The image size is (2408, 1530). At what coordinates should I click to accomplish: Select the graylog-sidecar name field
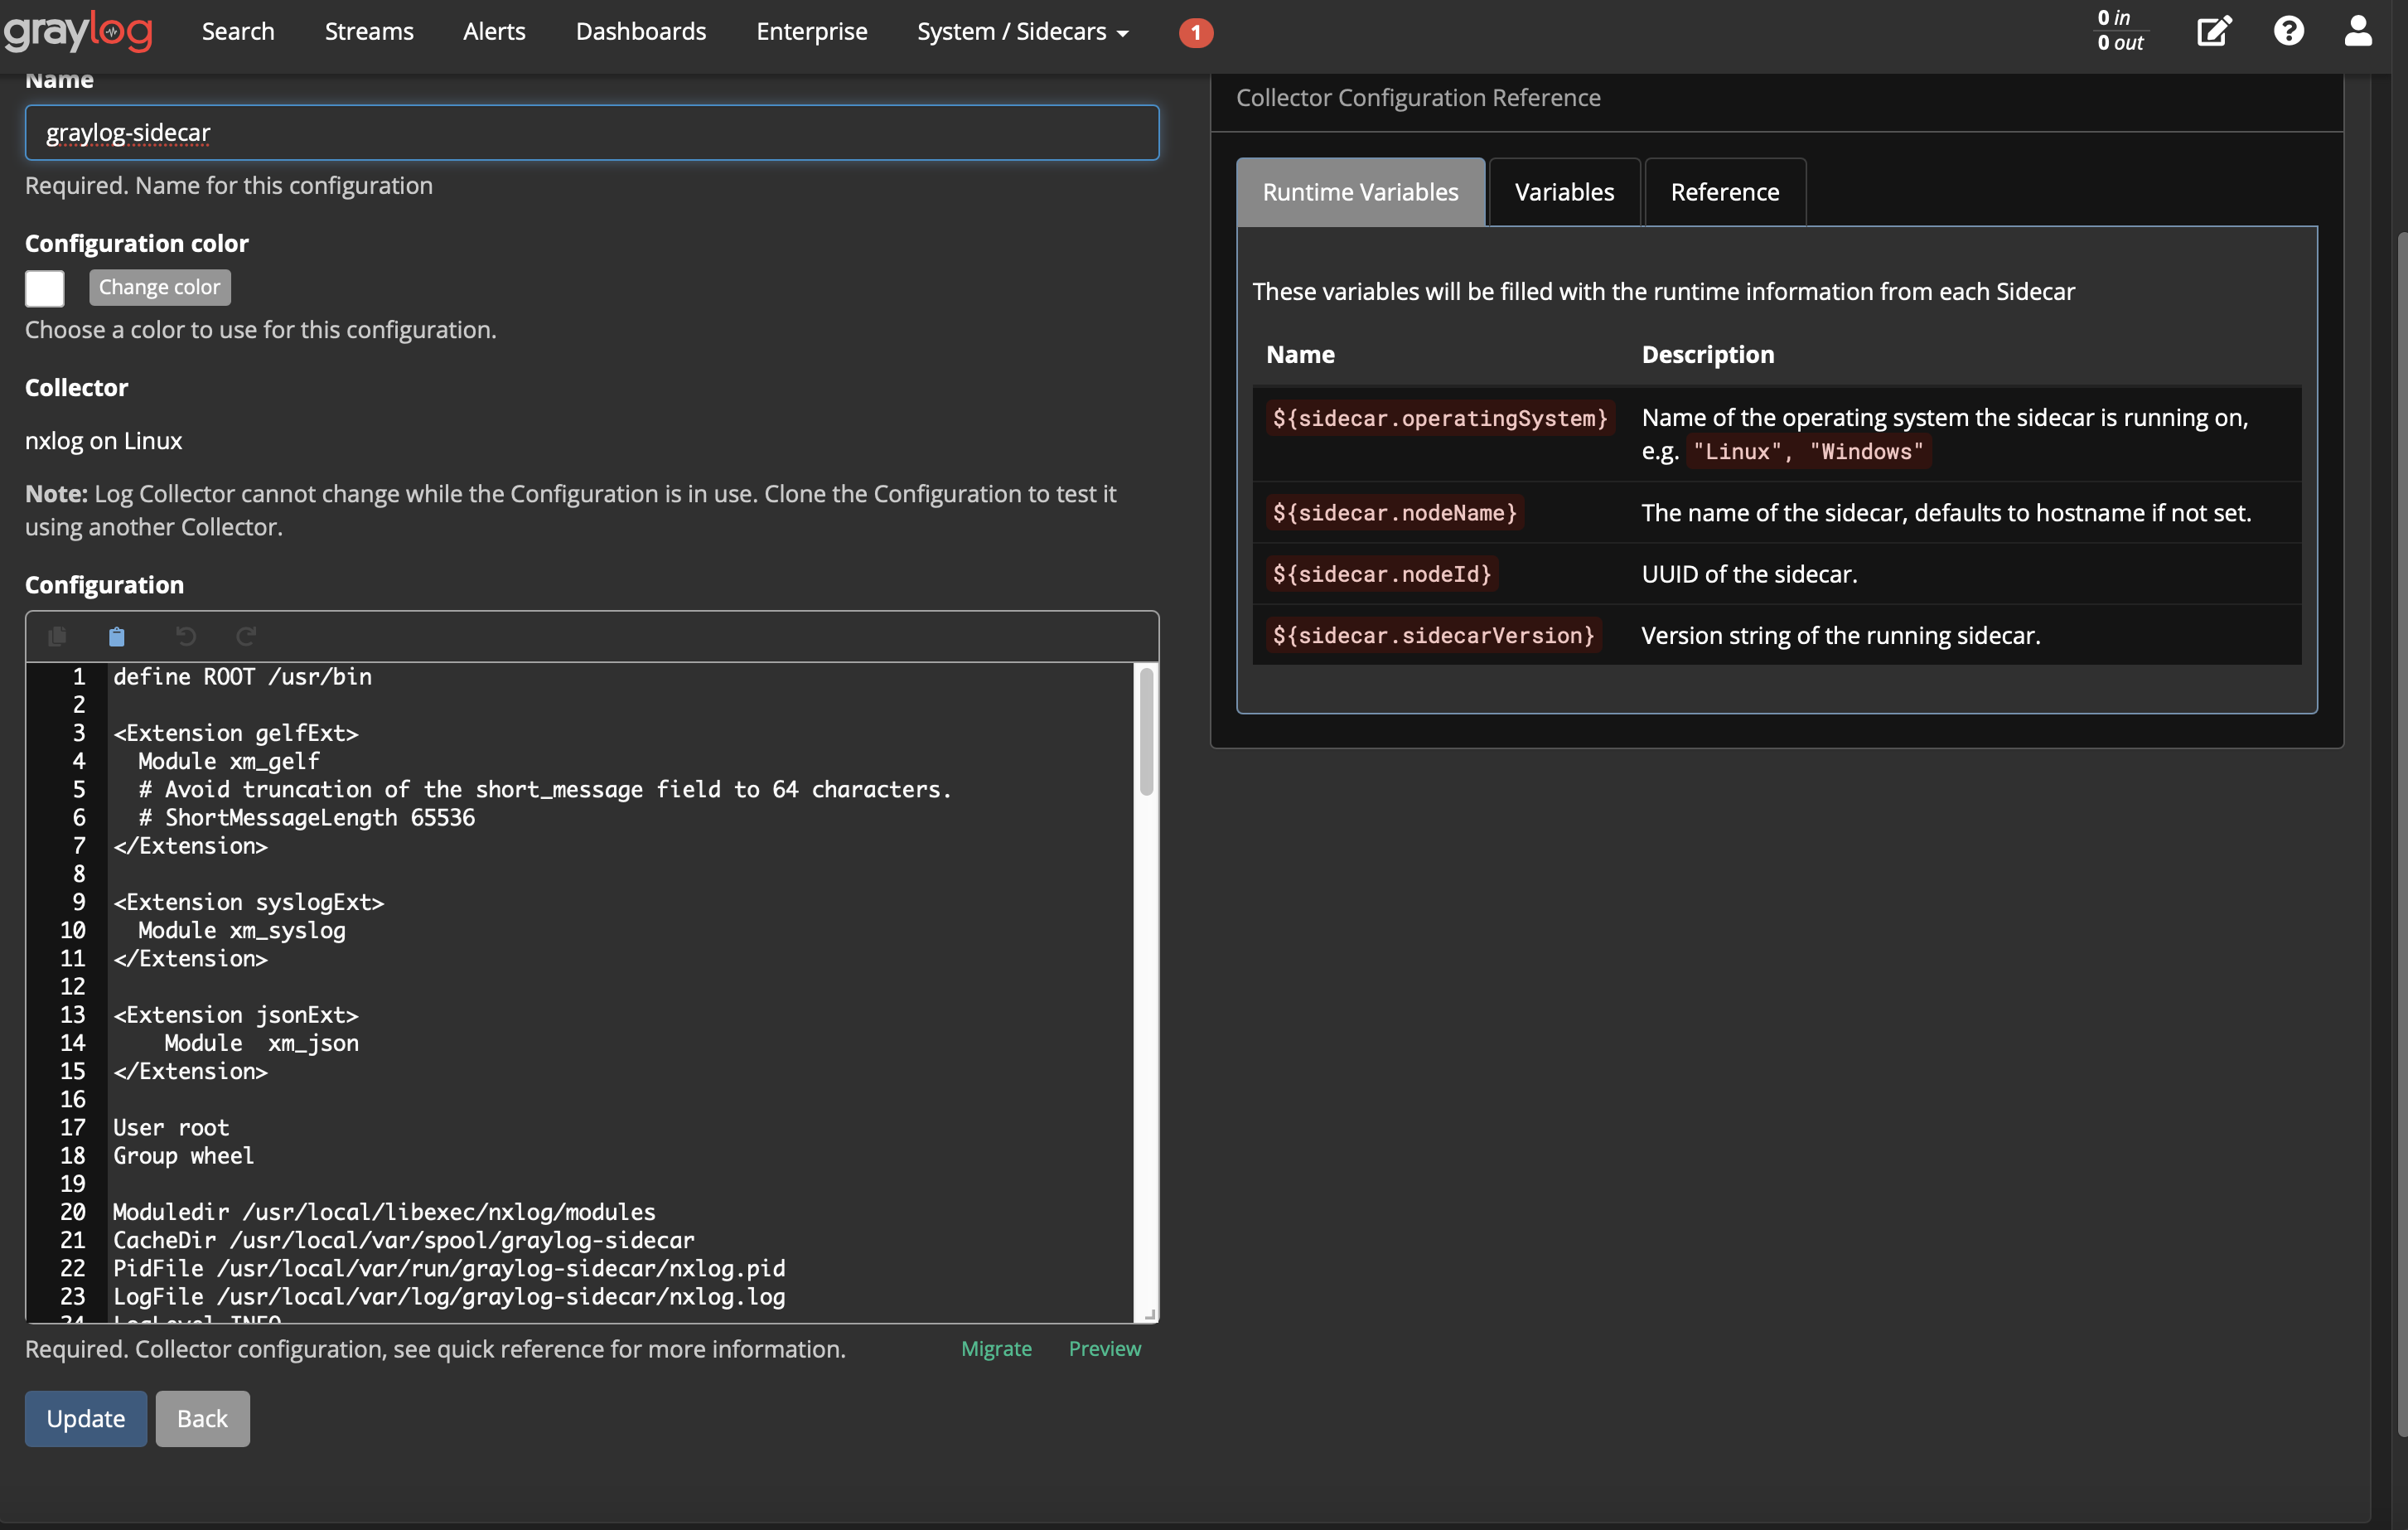pos(592,132)
